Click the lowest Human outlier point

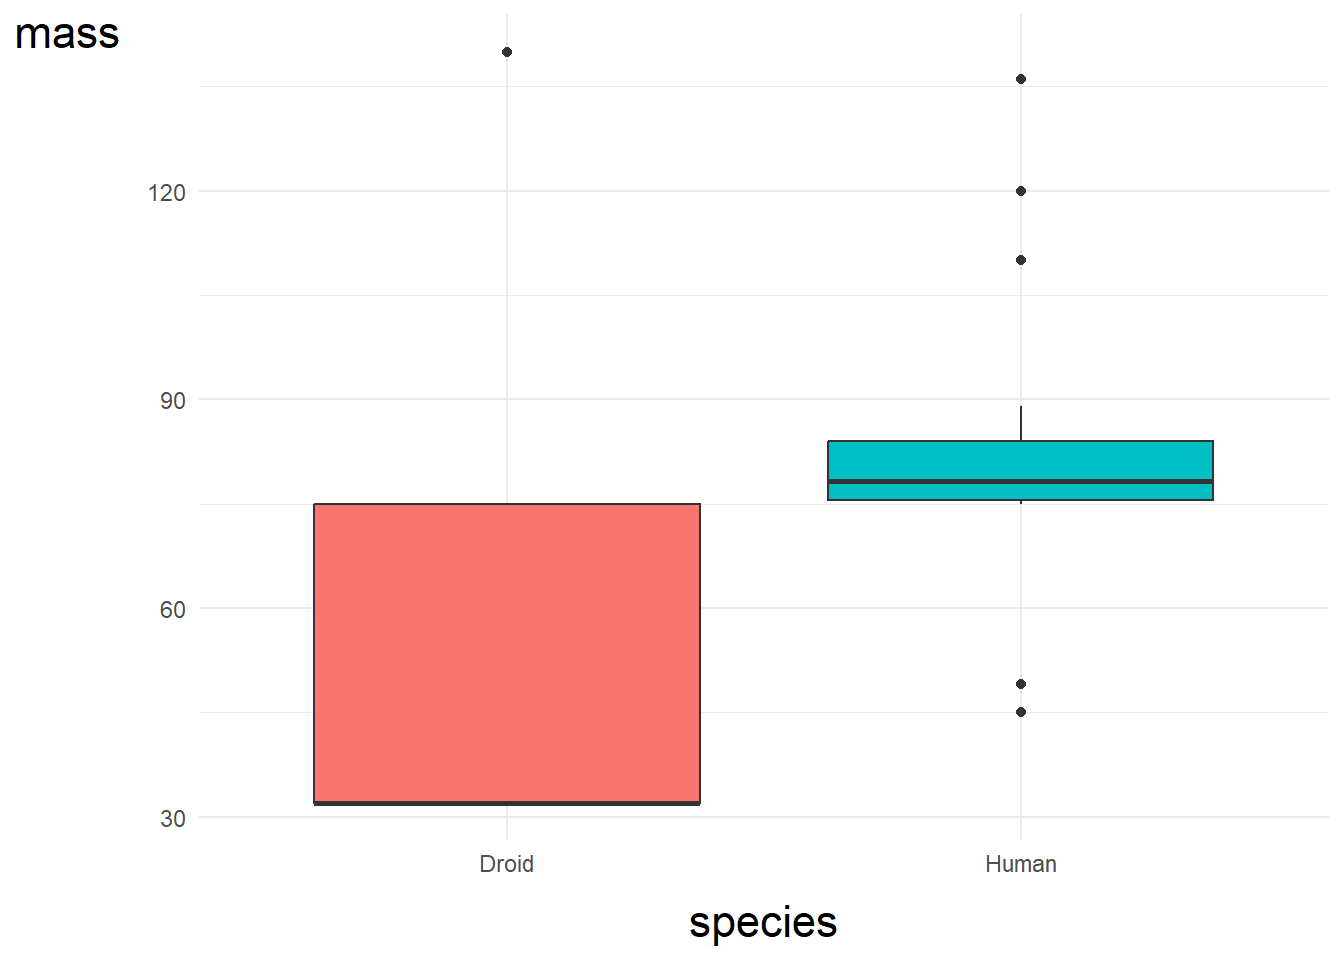(1021, 712)
